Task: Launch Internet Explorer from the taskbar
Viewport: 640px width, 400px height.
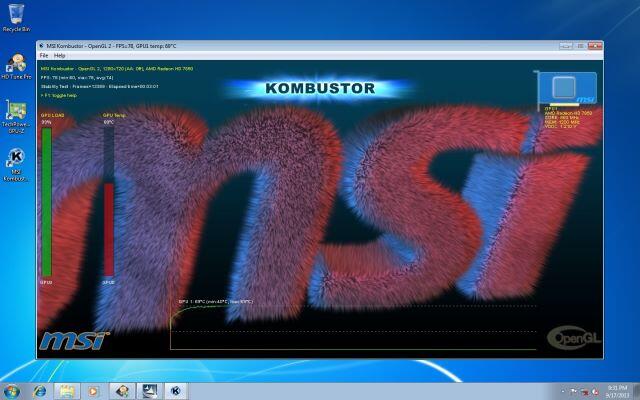Action: (x=40, y=392)
